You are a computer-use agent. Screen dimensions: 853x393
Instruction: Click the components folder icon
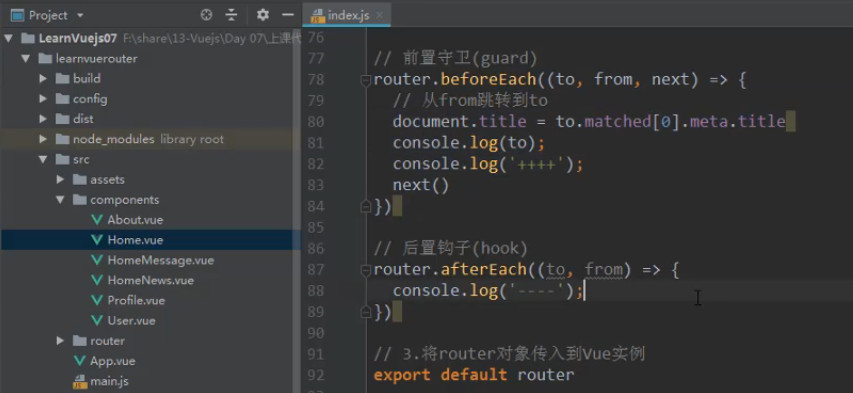79,200
